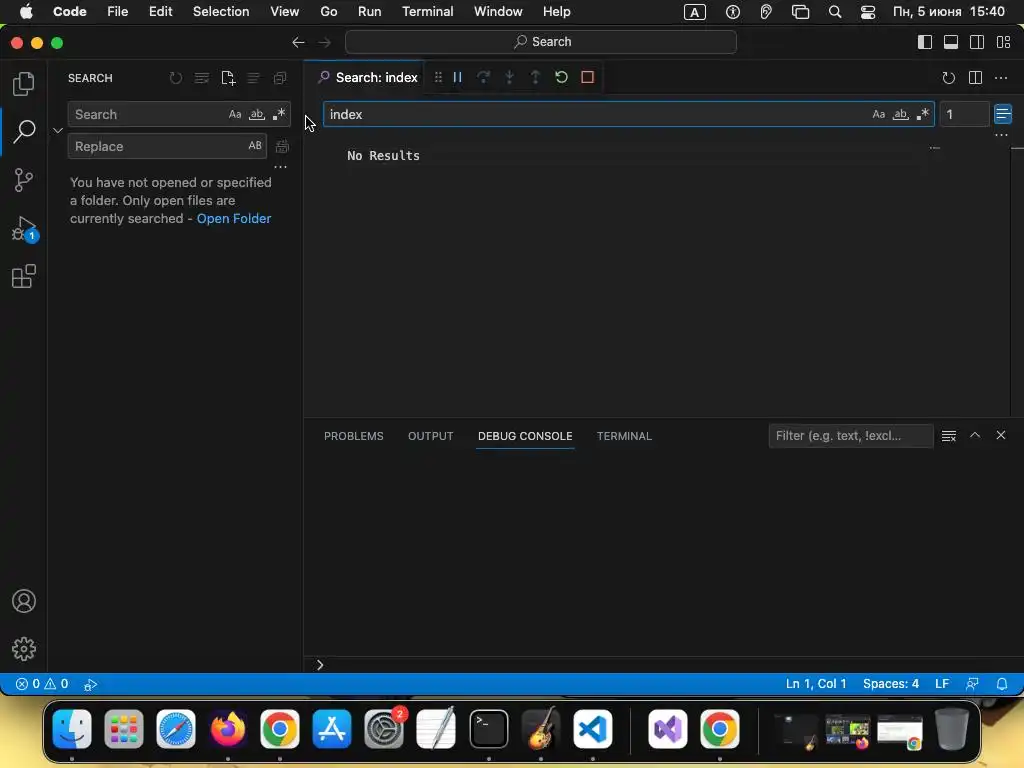Viewport: 1024px width, 768px height.
Task: Click Replace All icon beside Replace field
Action: click(282, 146)
